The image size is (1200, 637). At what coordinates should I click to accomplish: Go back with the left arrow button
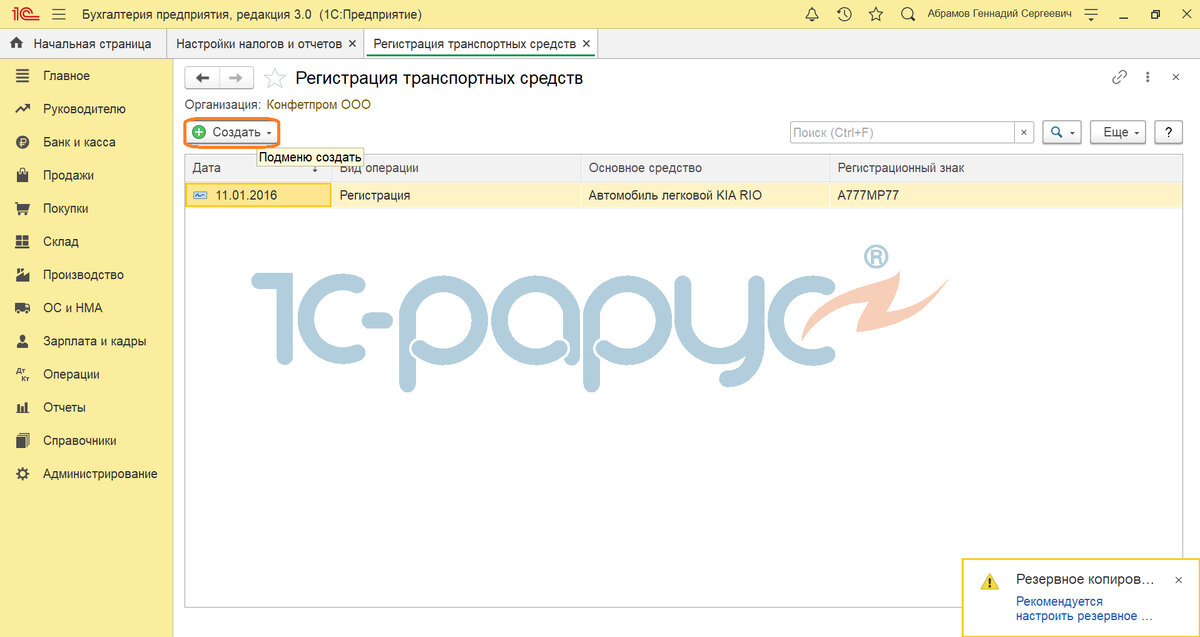pyautogui.click(x=203, y=78)
